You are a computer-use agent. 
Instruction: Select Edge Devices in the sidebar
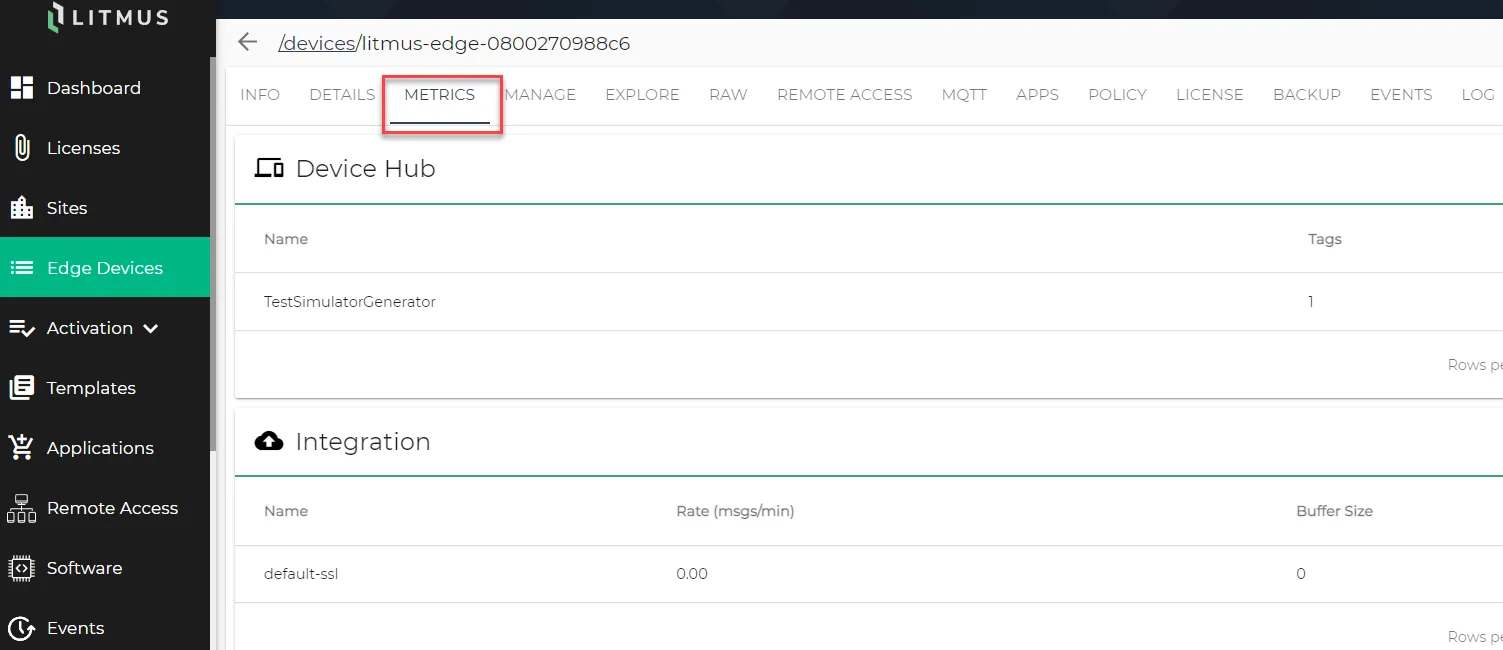[x=105, y=268]
